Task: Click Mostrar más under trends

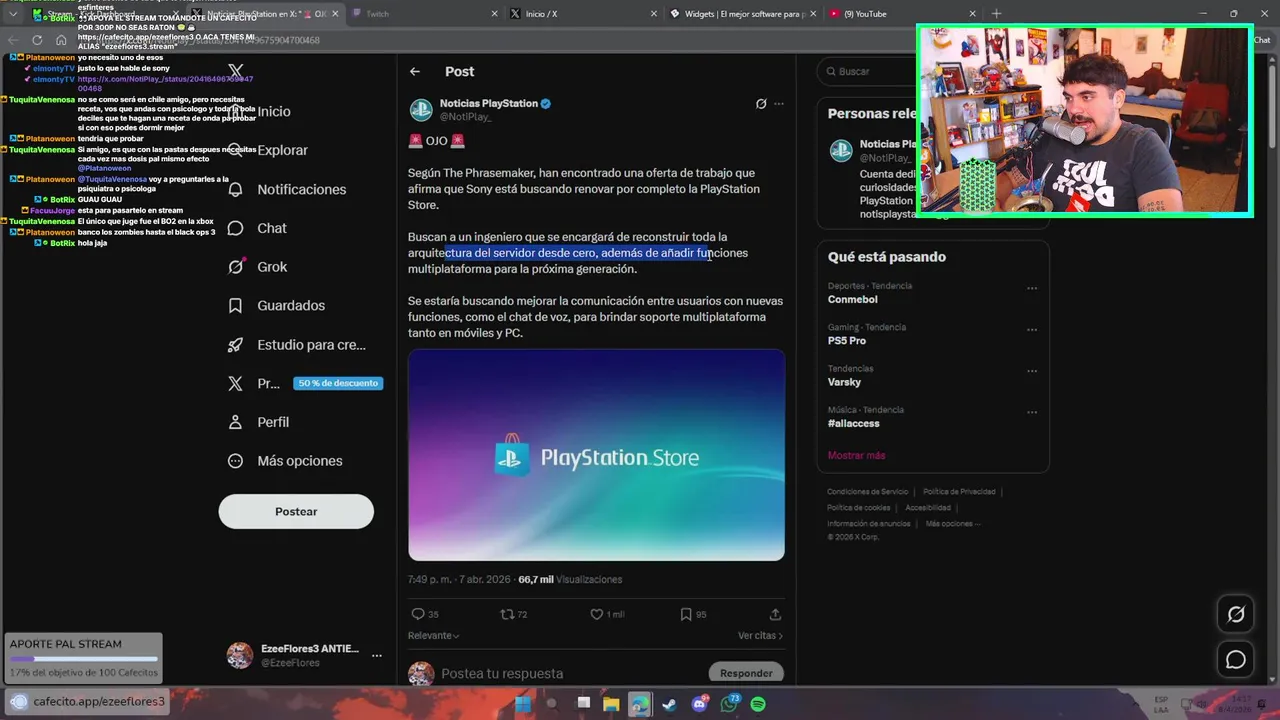Action: tap(856, 455)
